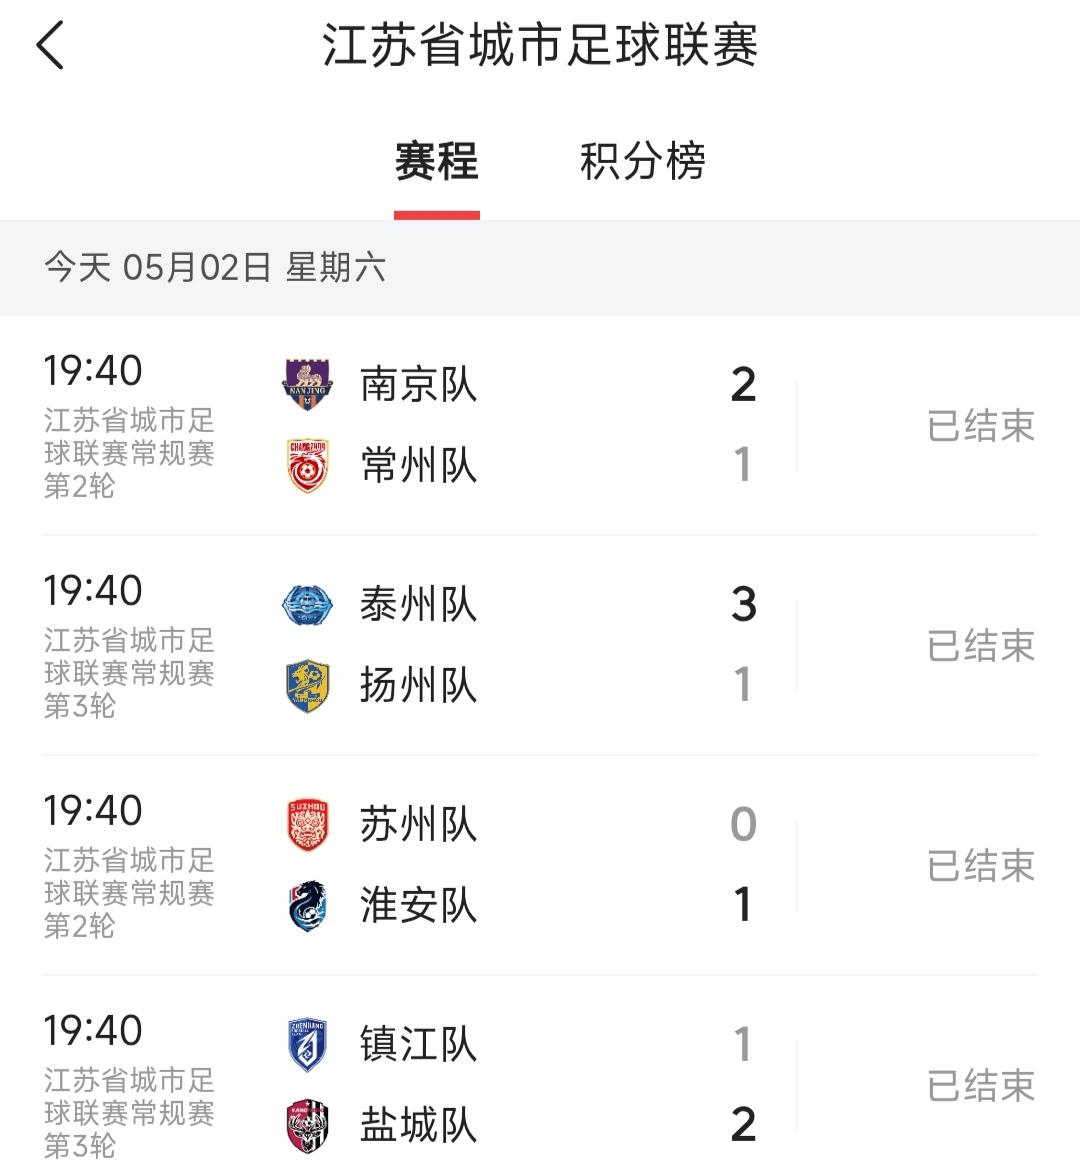The height and width of the screenshot is (1176, 1080).
Task: Tap Zhenjiang vs Yancheng 第3轮 match info
Action: point(129,1113)
